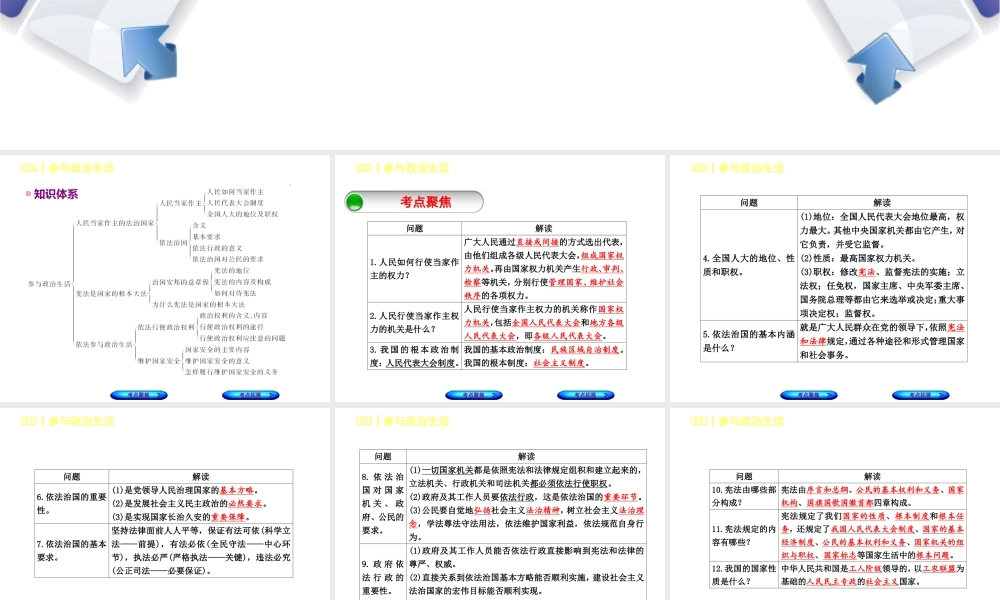Select node 维护国家安全
This screenshot has height=600, width=1000.
(x=159, y=361)
